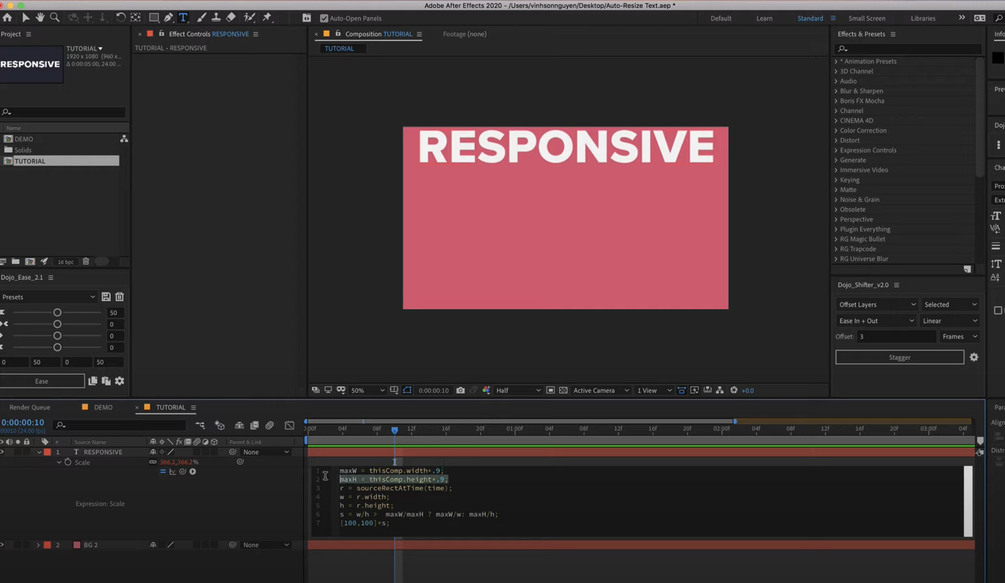This screenshot has width=1005, height=583.
Task: Switch to the Footage (none) tab
Action: pos(465,34)
